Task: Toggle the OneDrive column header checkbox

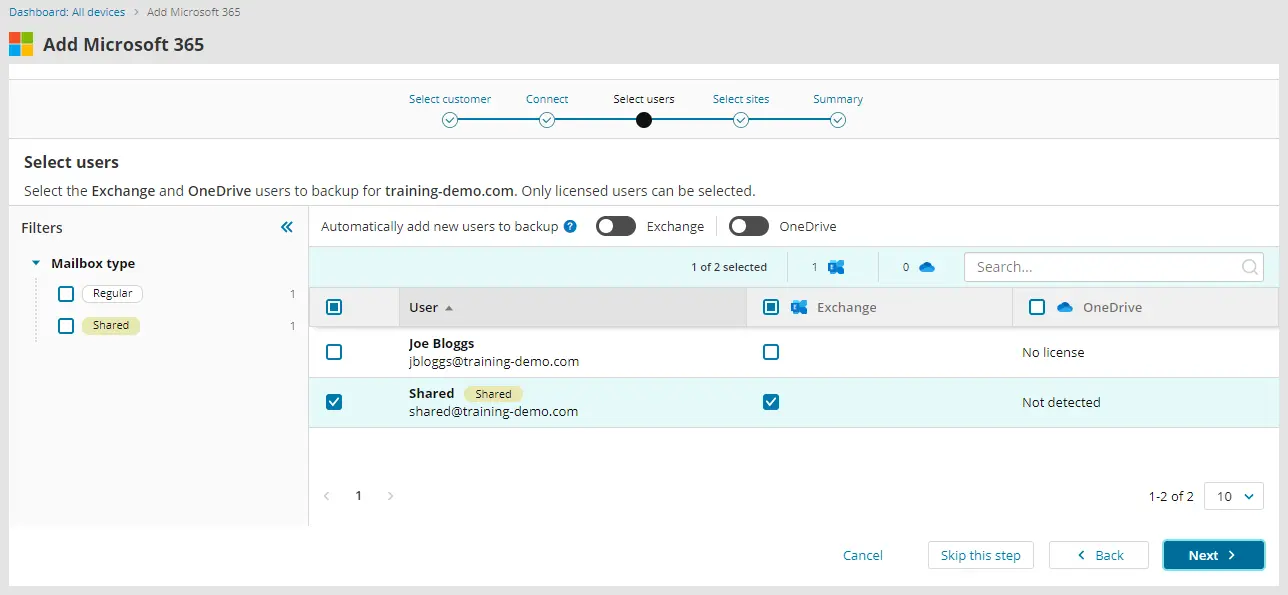Action: click(1037, 307)
